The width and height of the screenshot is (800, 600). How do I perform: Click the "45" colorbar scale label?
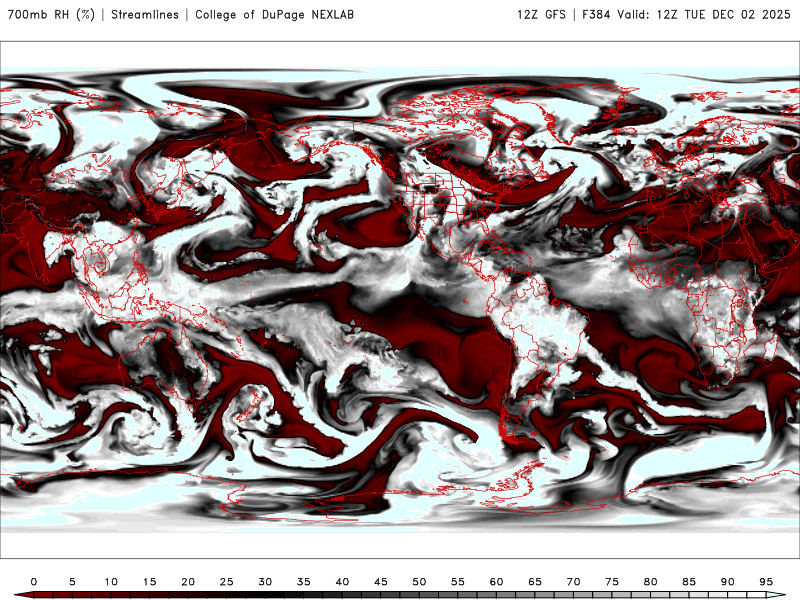(381, 582)
